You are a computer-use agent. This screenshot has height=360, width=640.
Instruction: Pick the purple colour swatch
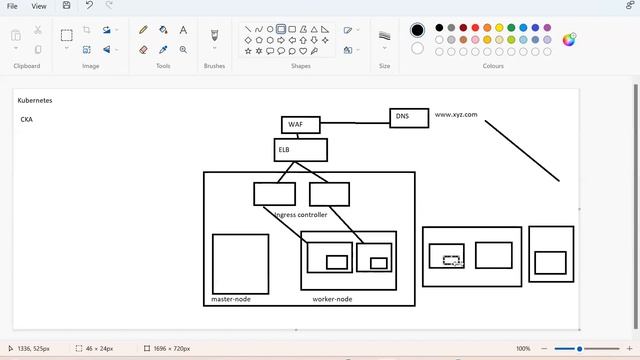pyautogui.click(x=547, y=28)
